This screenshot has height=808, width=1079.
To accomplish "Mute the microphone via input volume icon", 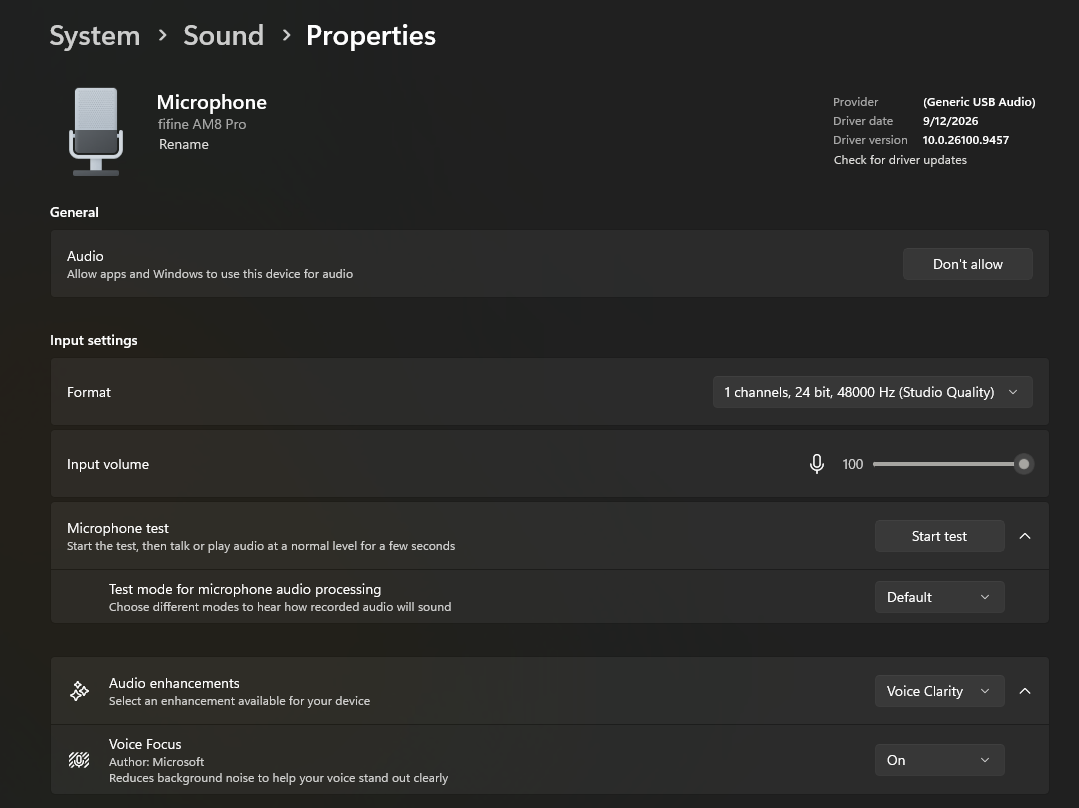I will click(816, 464).
